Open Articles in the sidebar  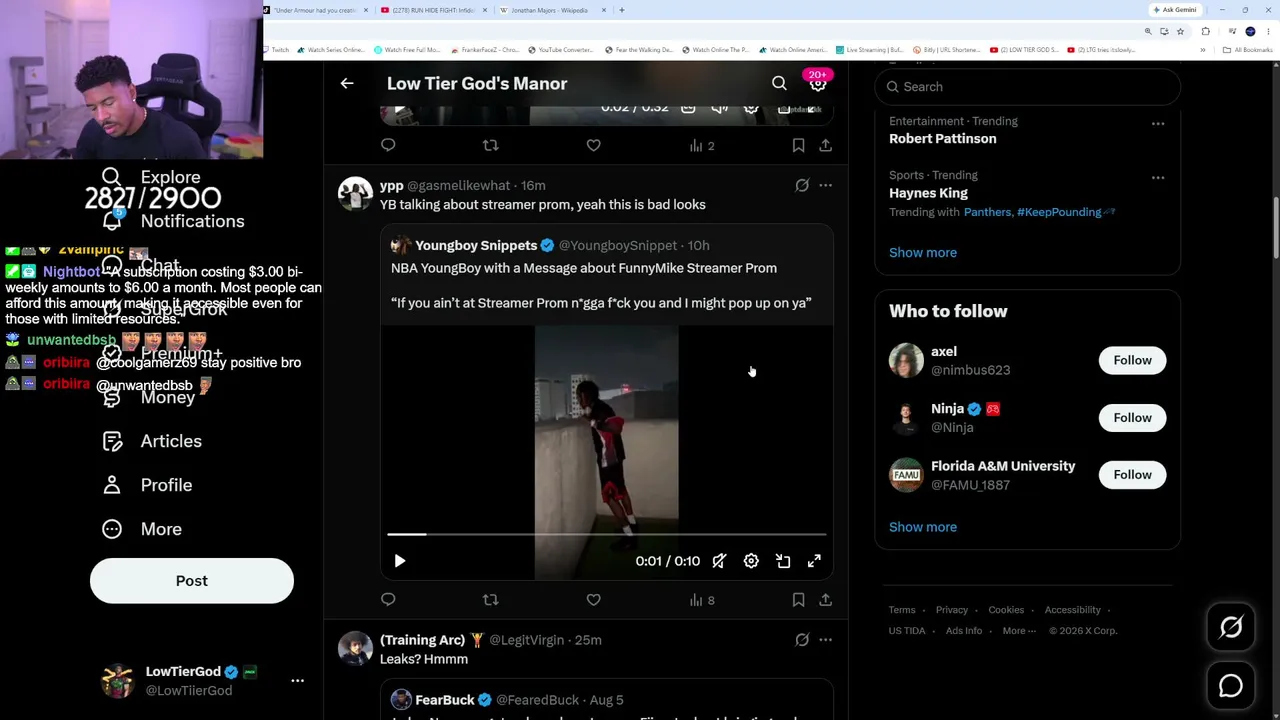(152, 441)
